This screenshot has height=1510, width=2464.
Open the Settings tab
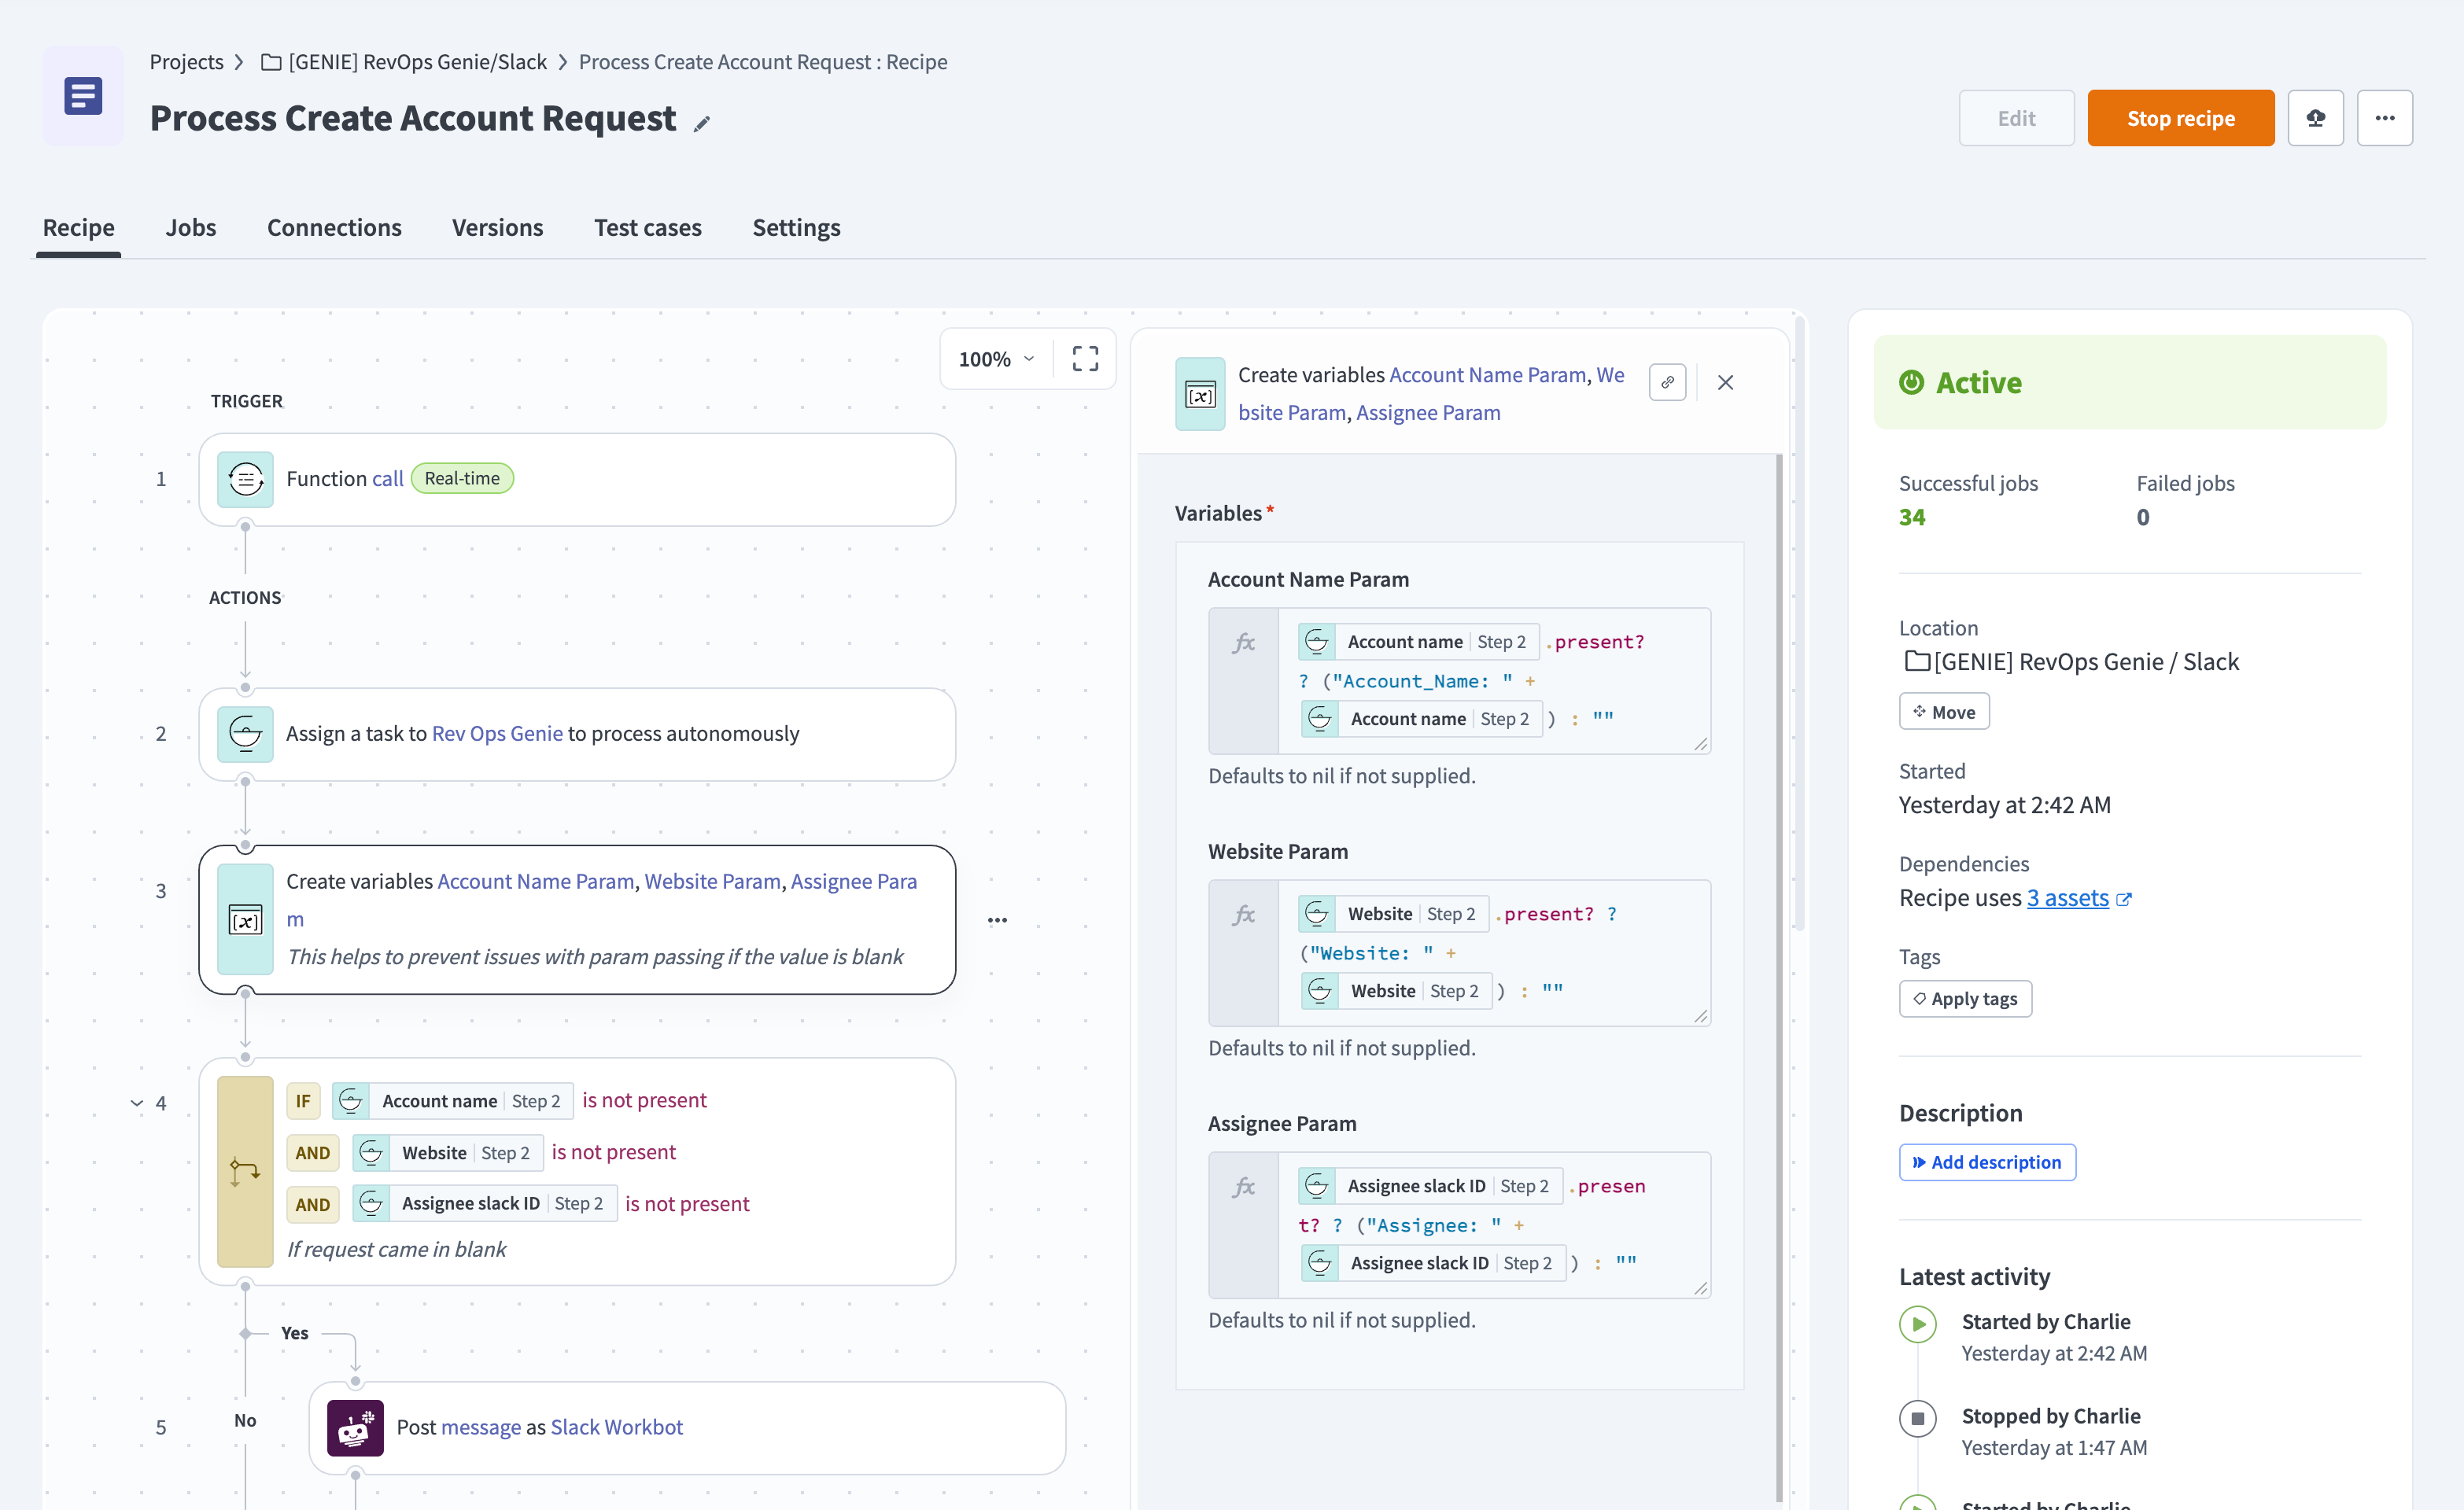pyautogui.click(x=796, y=228)
